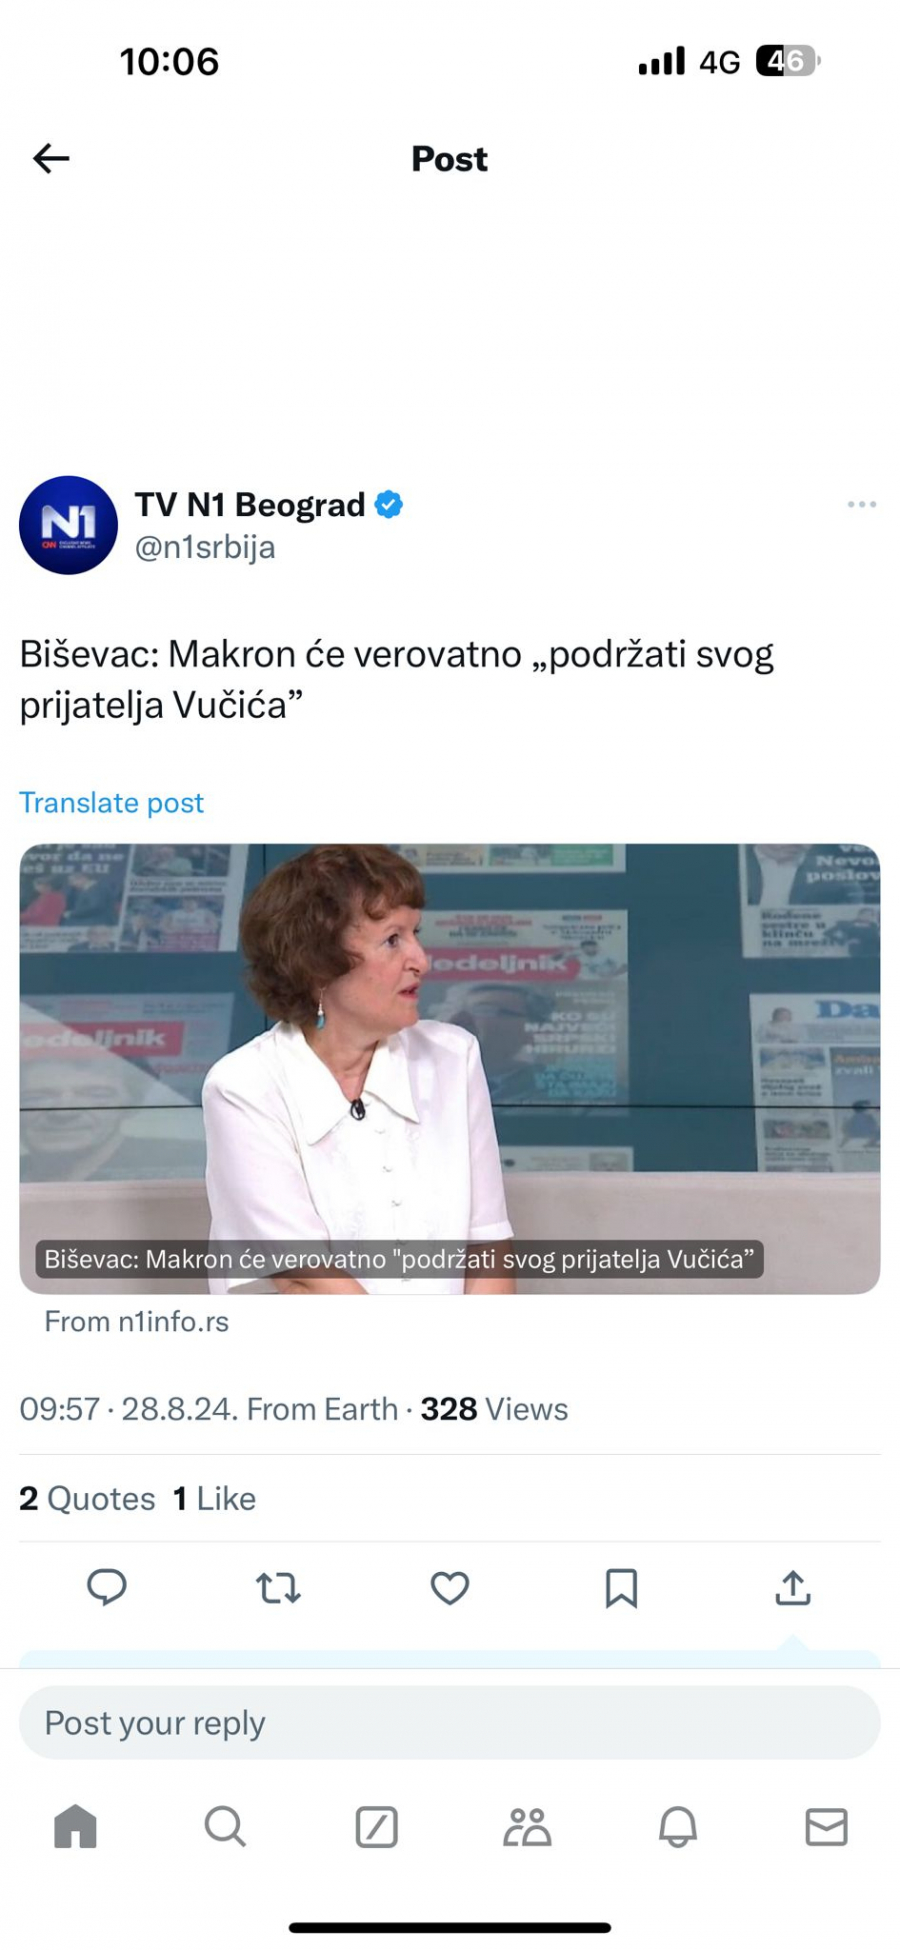Open the compose post icon
The width and height of the screenshot is (900, 1950).
[376, 1828]
